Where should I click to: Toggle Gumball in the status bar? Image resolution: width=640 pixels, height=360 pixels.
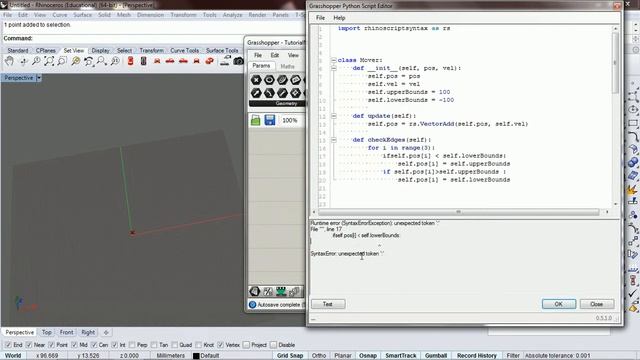pos(436,356)
